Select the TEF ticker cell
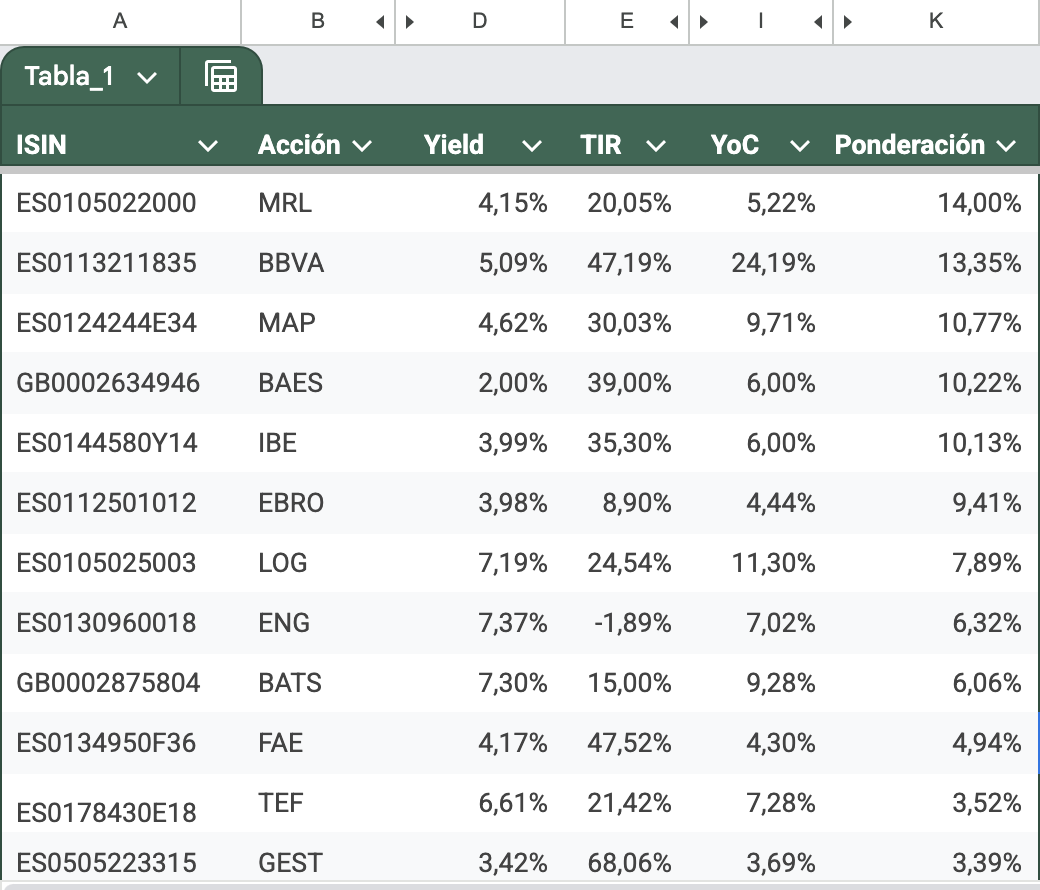The height and width of the screenshot is (890, 1040). point(318,803)
